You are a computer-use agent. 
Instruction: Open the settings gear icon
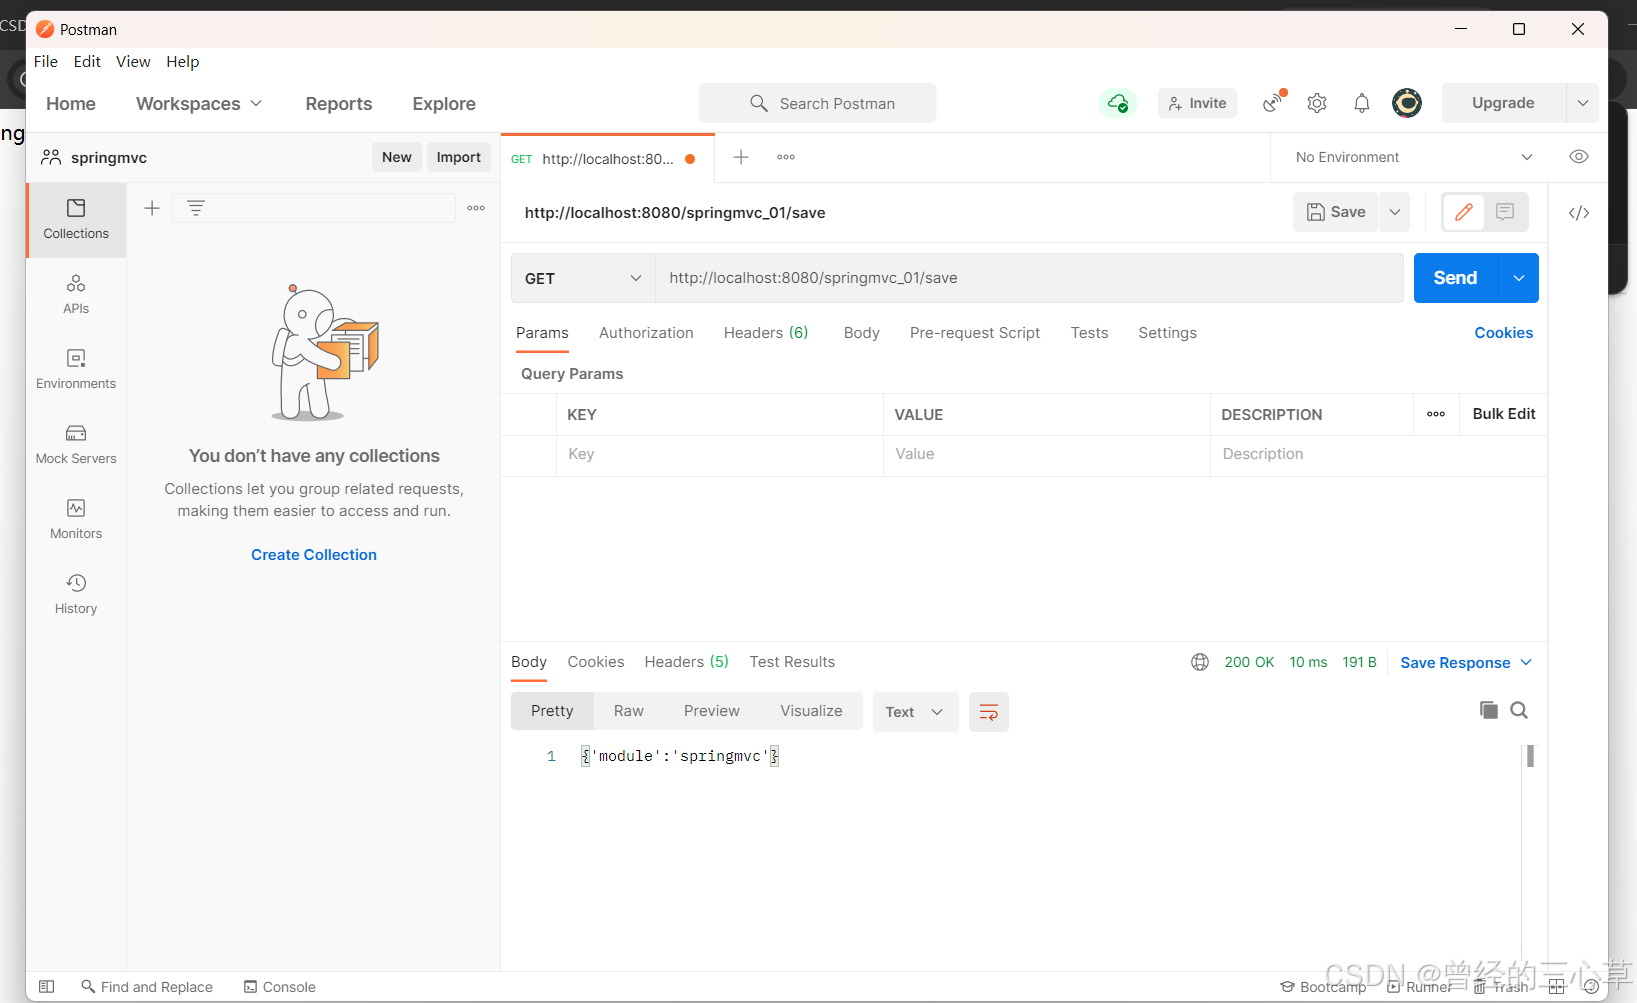(1317, 103)
